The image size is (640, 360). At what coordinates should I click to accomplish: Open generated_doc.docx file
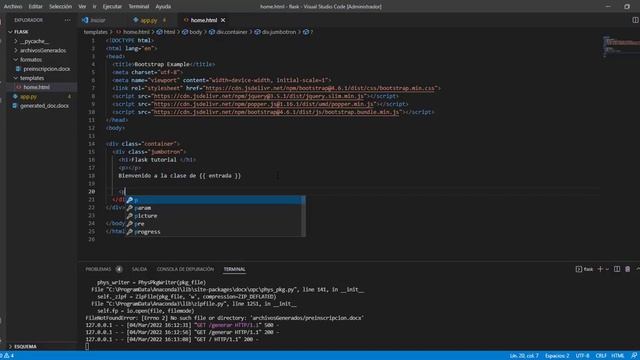(44, 106)
